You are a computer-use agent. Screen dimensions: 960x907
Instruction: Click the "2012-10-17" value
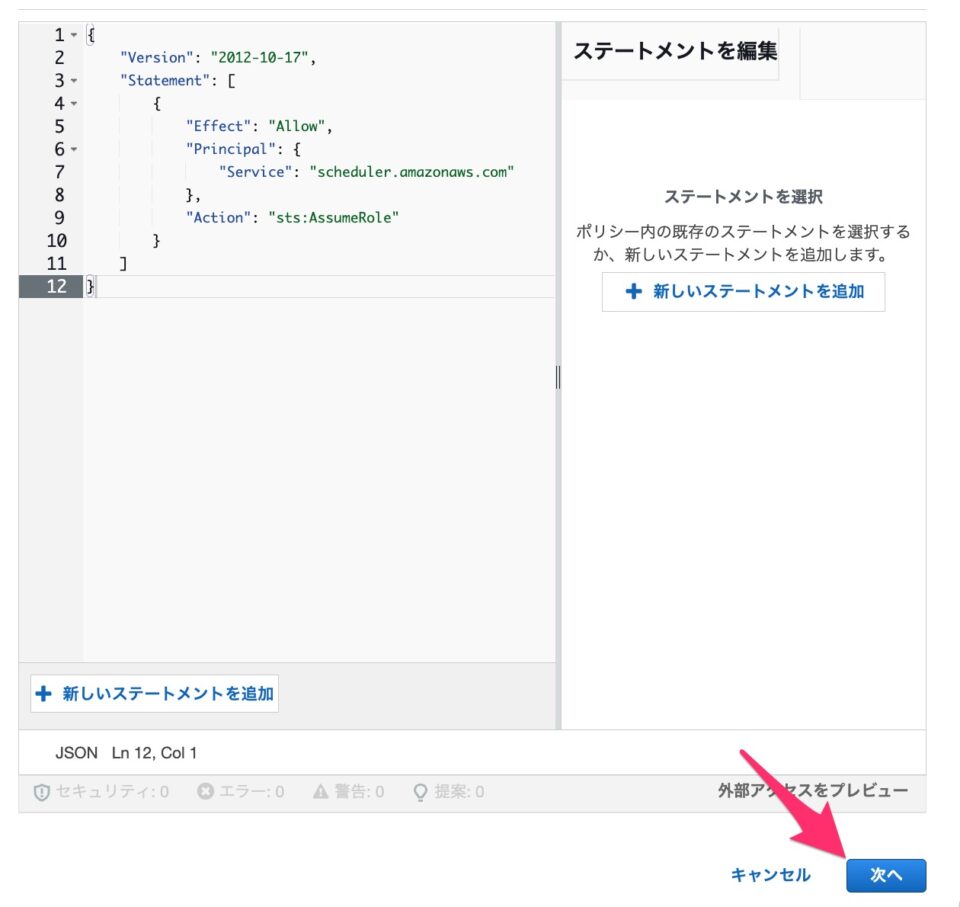[x=259, y=58]
